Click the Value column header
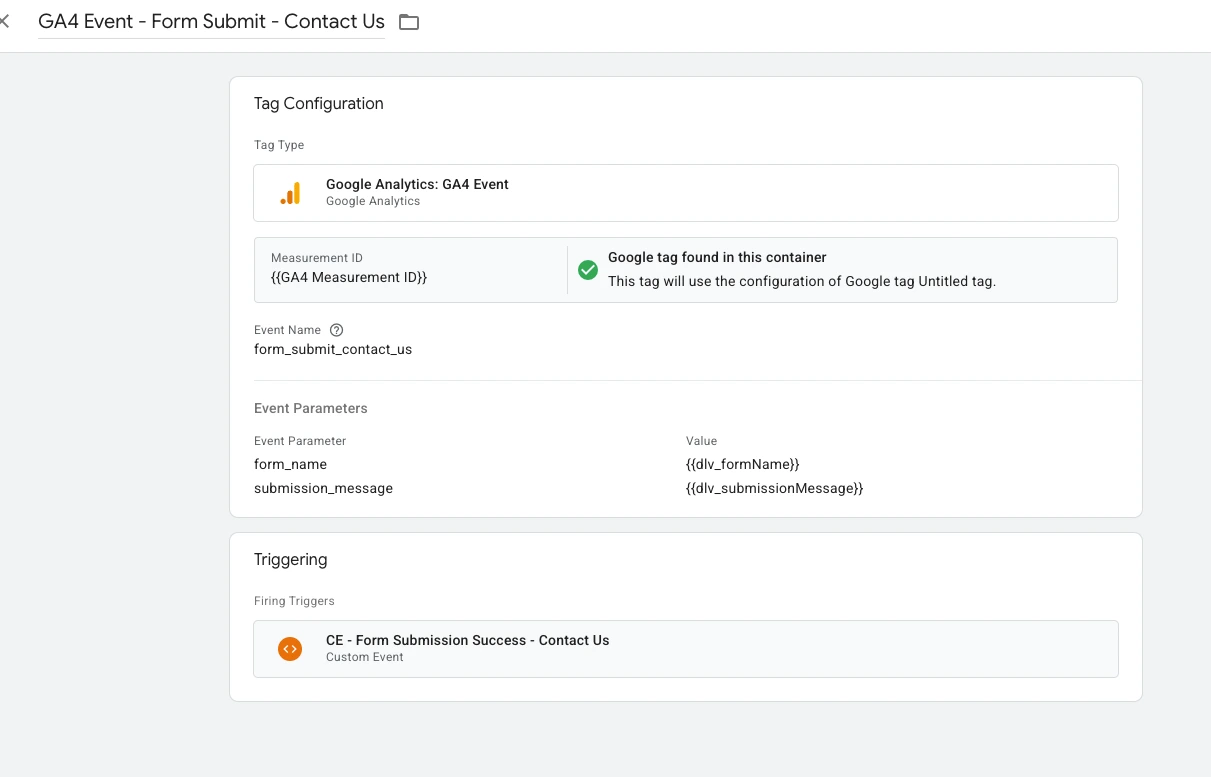This screenshot has height=777, width=1211. pyautogui.click(x=701, y=441)
